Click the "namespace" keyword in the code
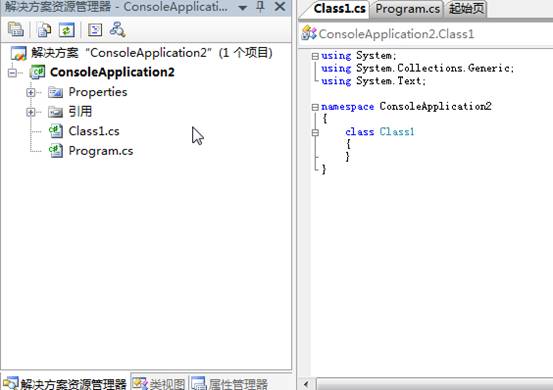This screenshot has height=390, width=553. (347, 106)
